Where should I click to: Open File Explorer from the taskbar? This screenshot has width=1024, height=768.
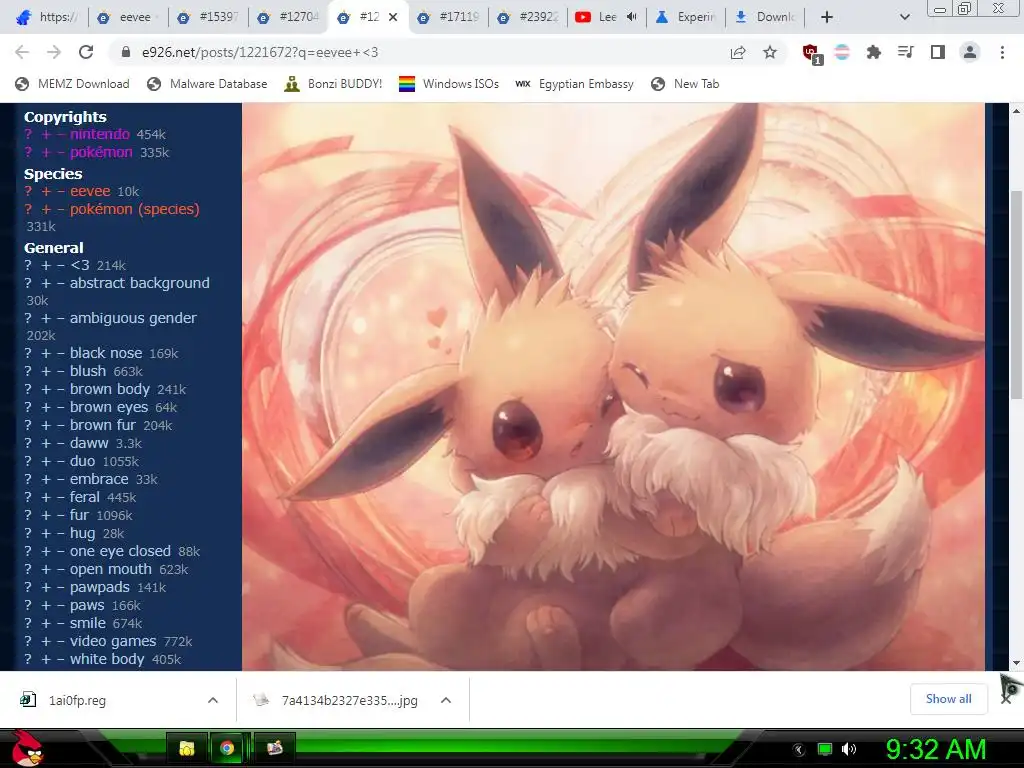point(187,748)
